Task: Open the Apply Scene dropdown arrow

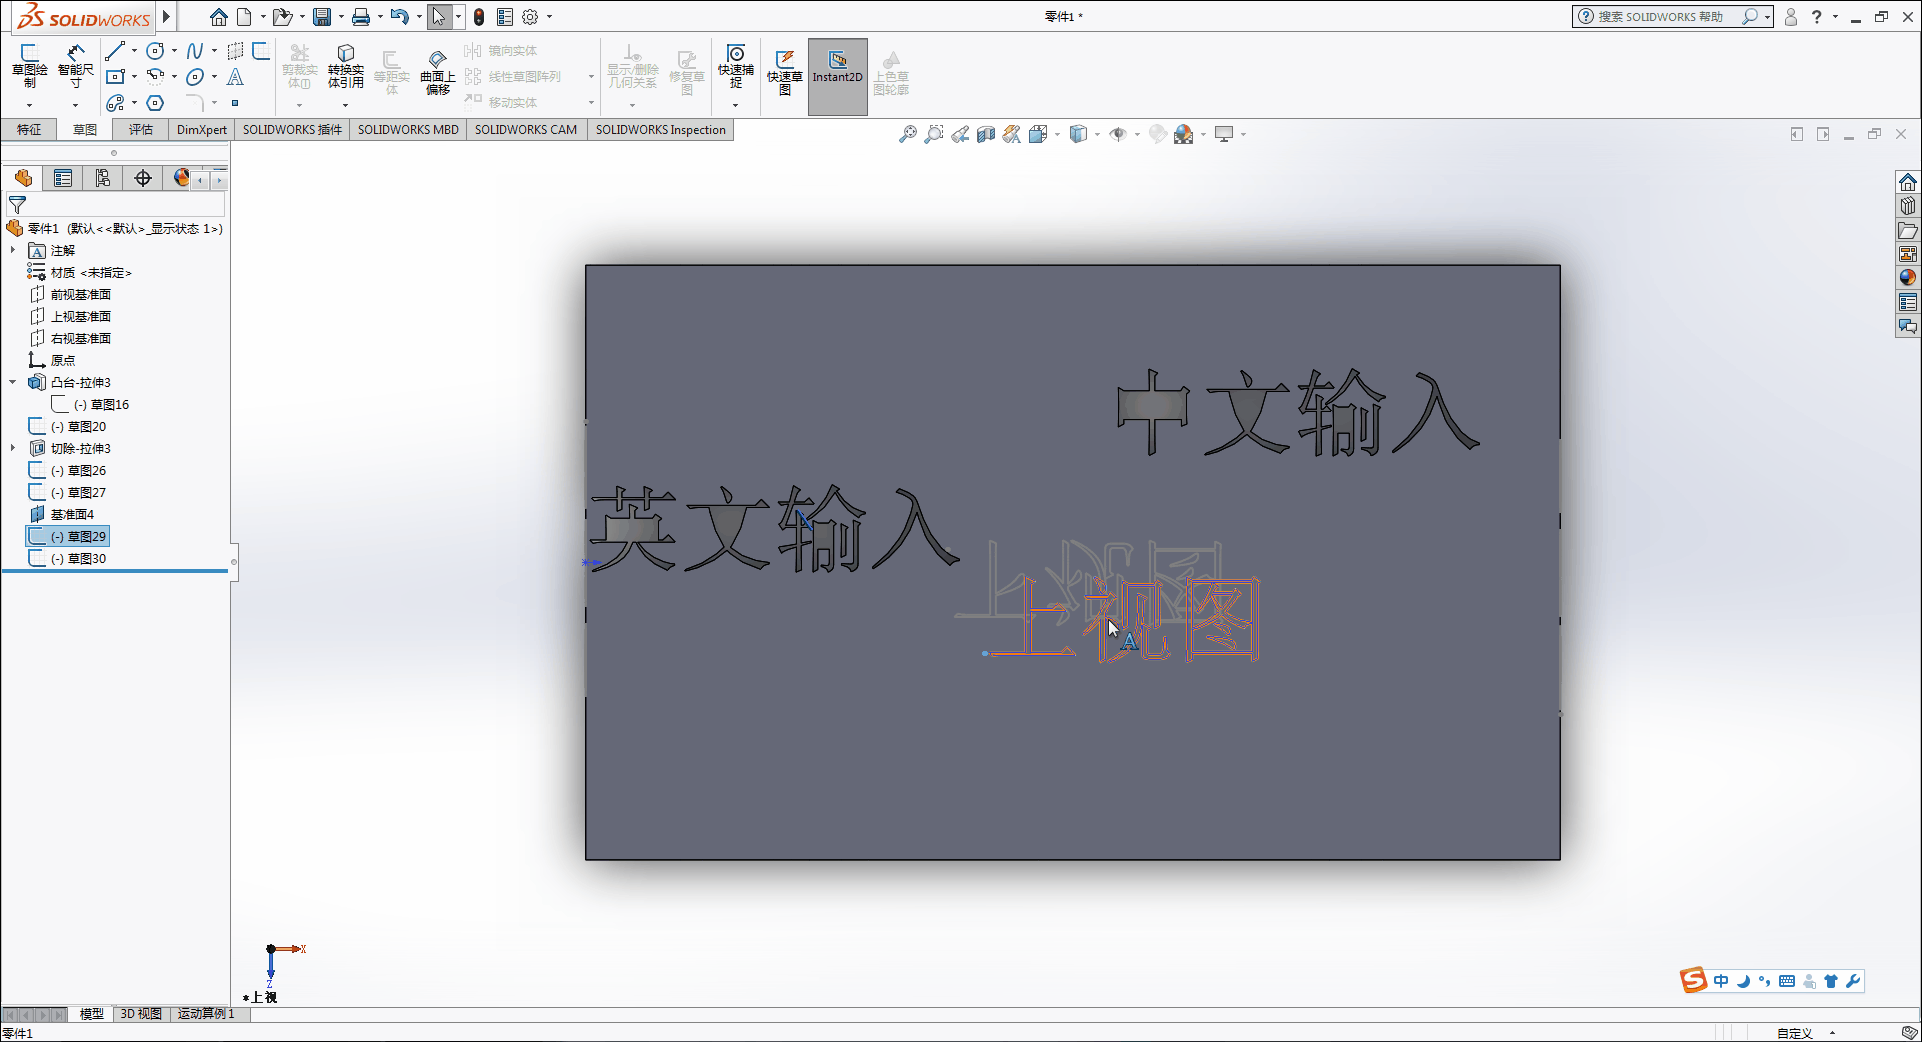Action: coord(1203,134)
